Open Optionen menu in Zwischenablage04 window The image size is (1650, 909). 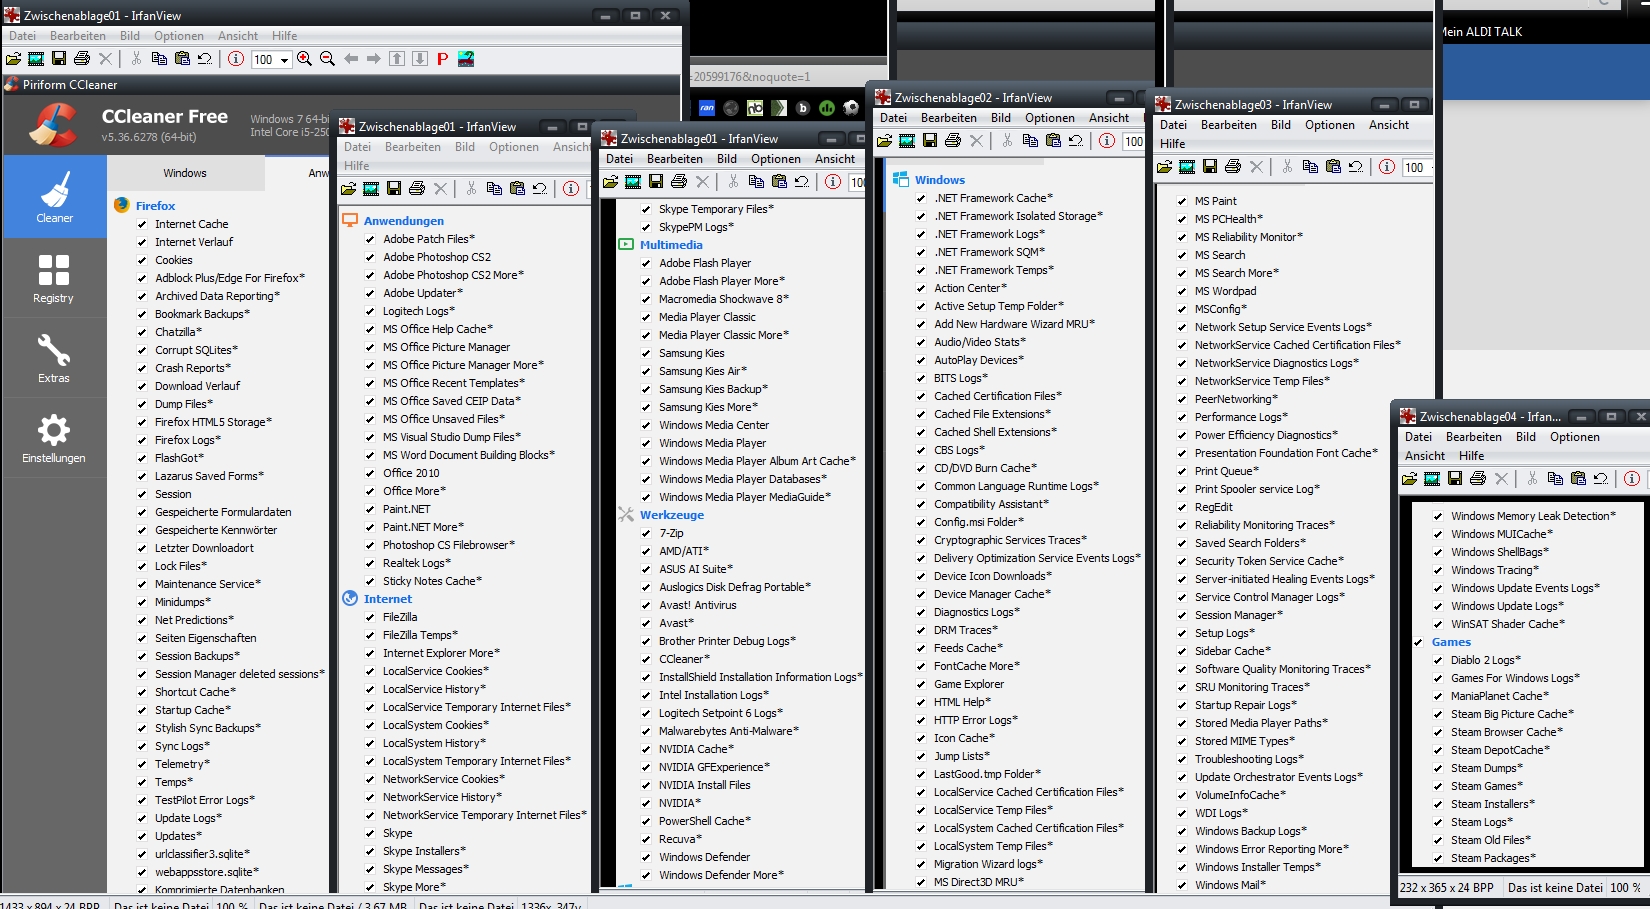click(x=1575, y=437)
